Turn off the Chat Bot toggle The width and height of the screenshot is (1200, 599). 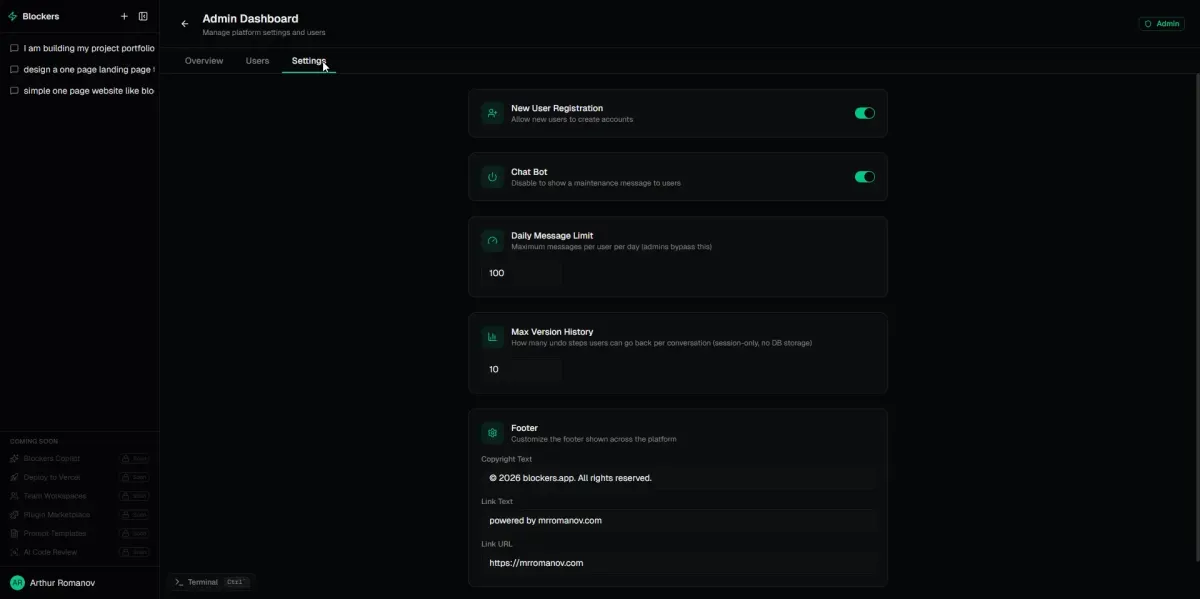pyautogui.click(x=864, y=177)
